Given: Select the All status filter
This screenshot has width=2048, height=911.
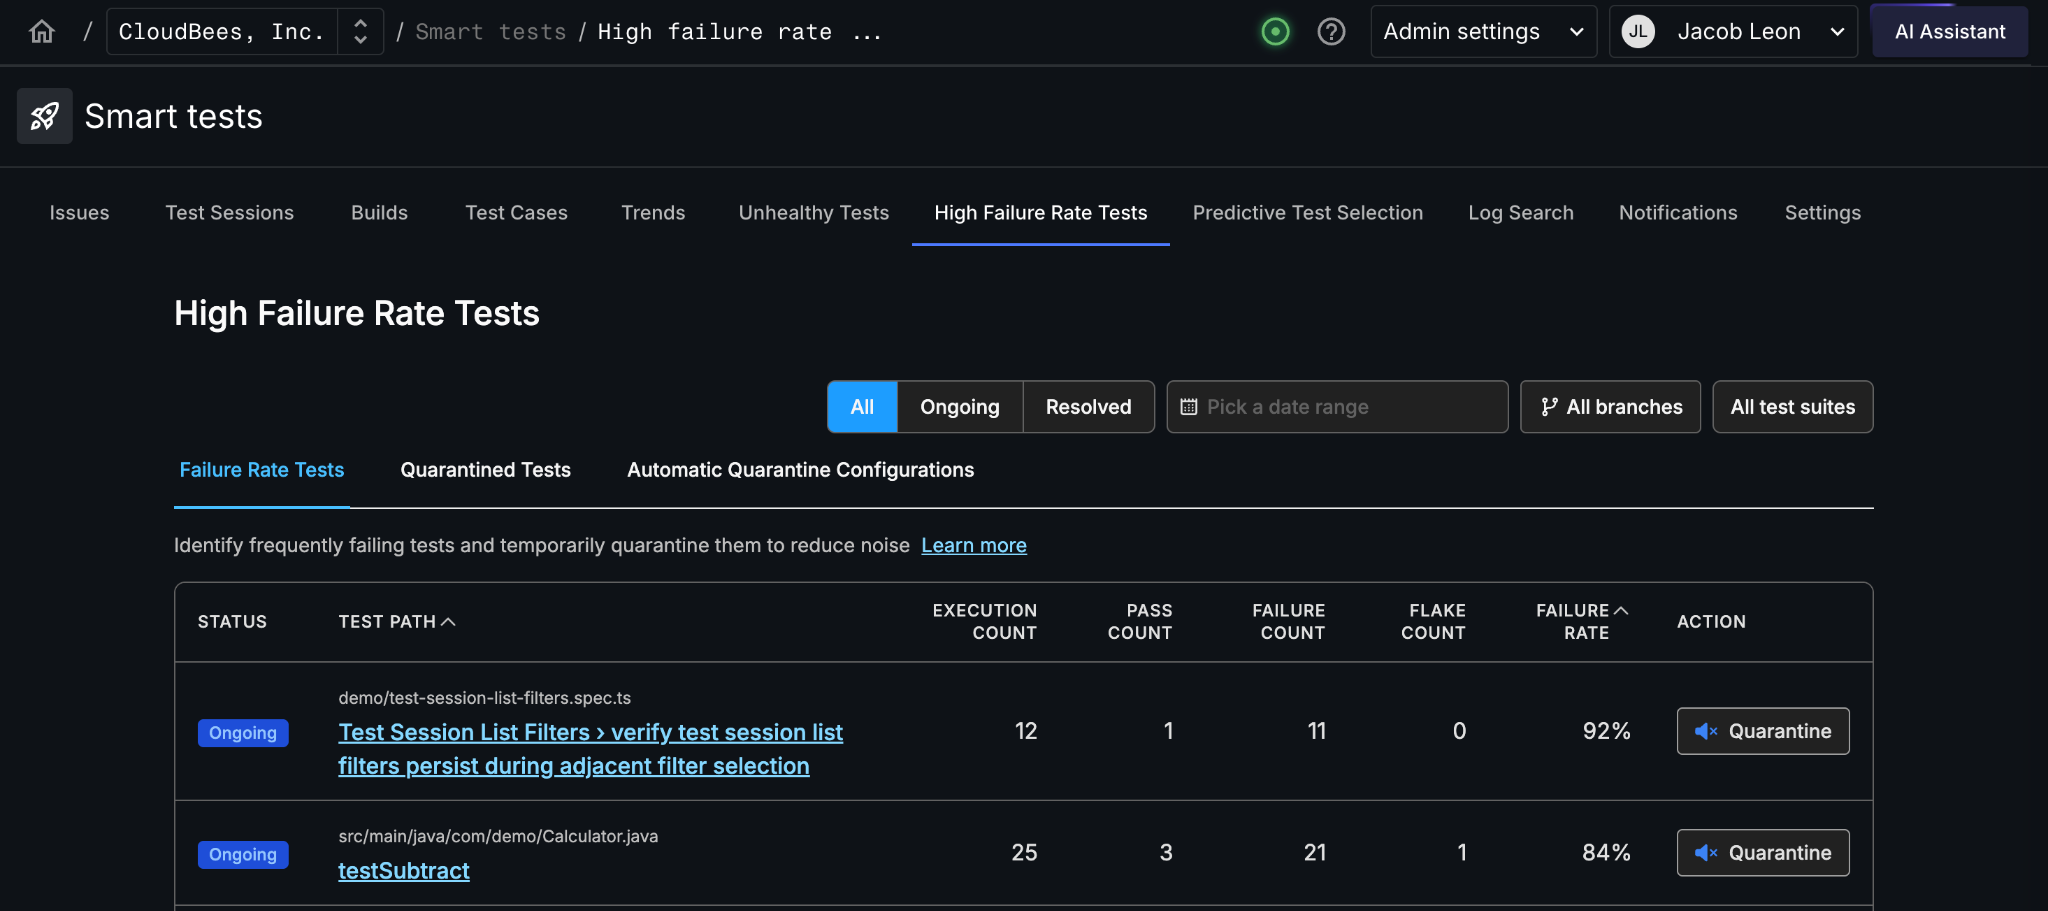Looking at the screenshot, I should 862,407.
